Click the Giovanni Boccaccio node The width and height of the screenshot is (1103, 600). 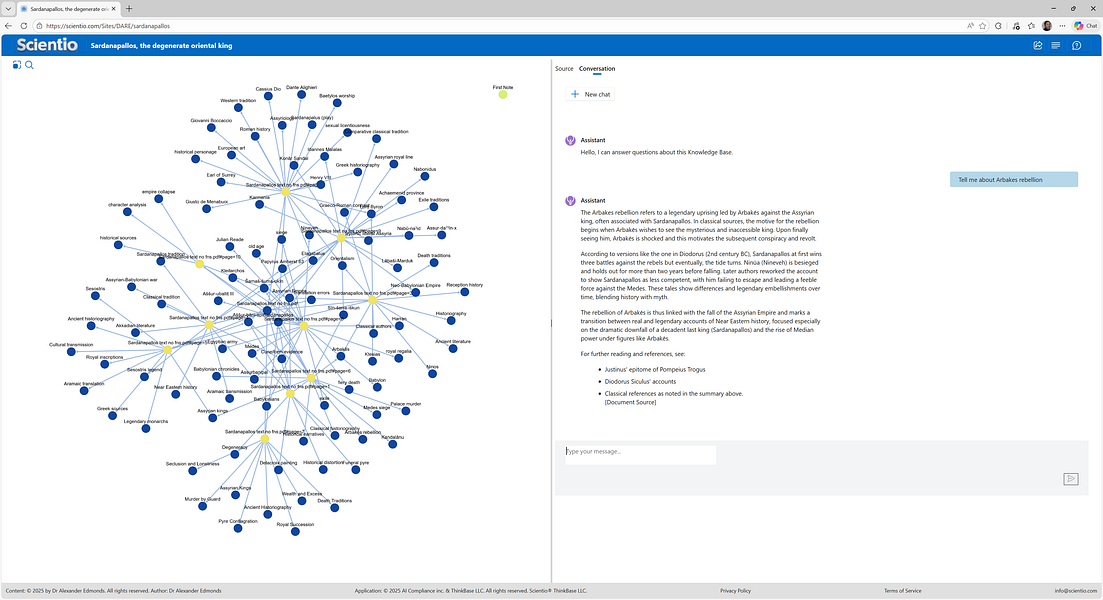211,127
